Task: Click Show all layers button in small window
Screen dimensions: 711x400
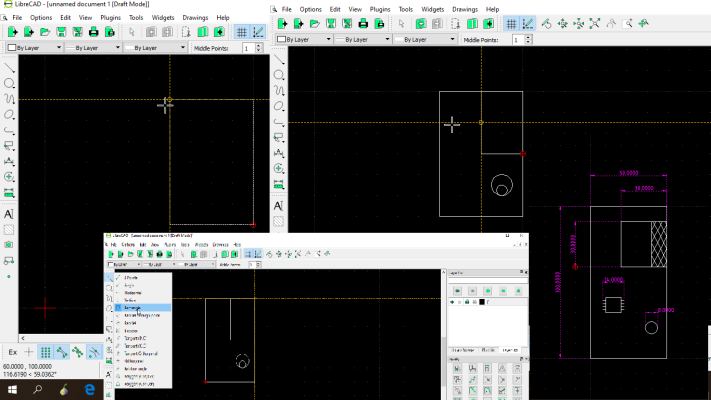Action: point(457,291)
